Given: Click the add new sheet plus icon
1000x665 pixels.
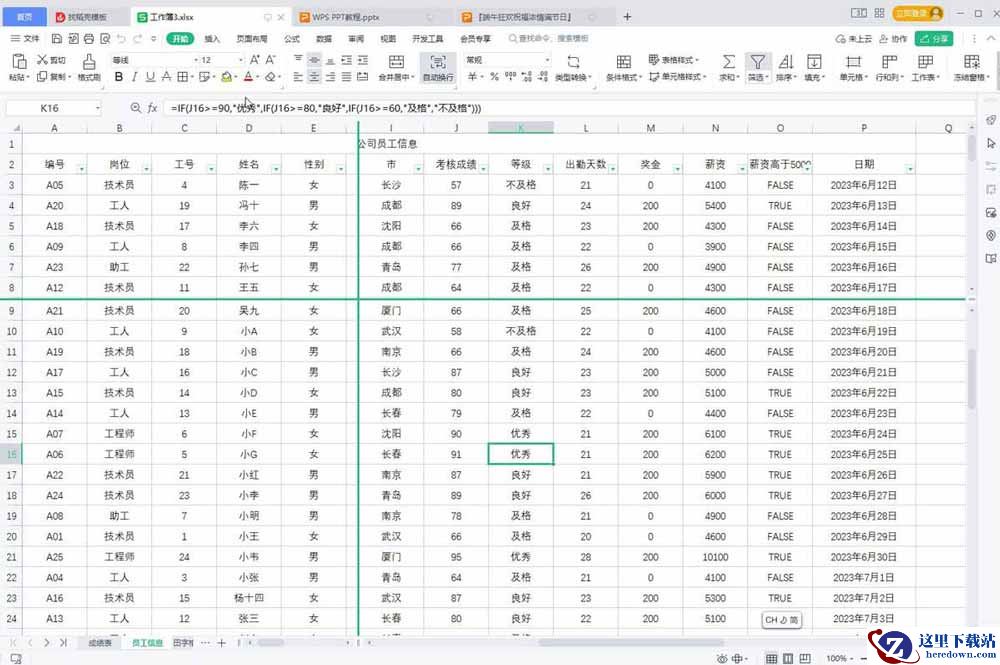Looking at the screenshot, I should click(x=221, y=643).
